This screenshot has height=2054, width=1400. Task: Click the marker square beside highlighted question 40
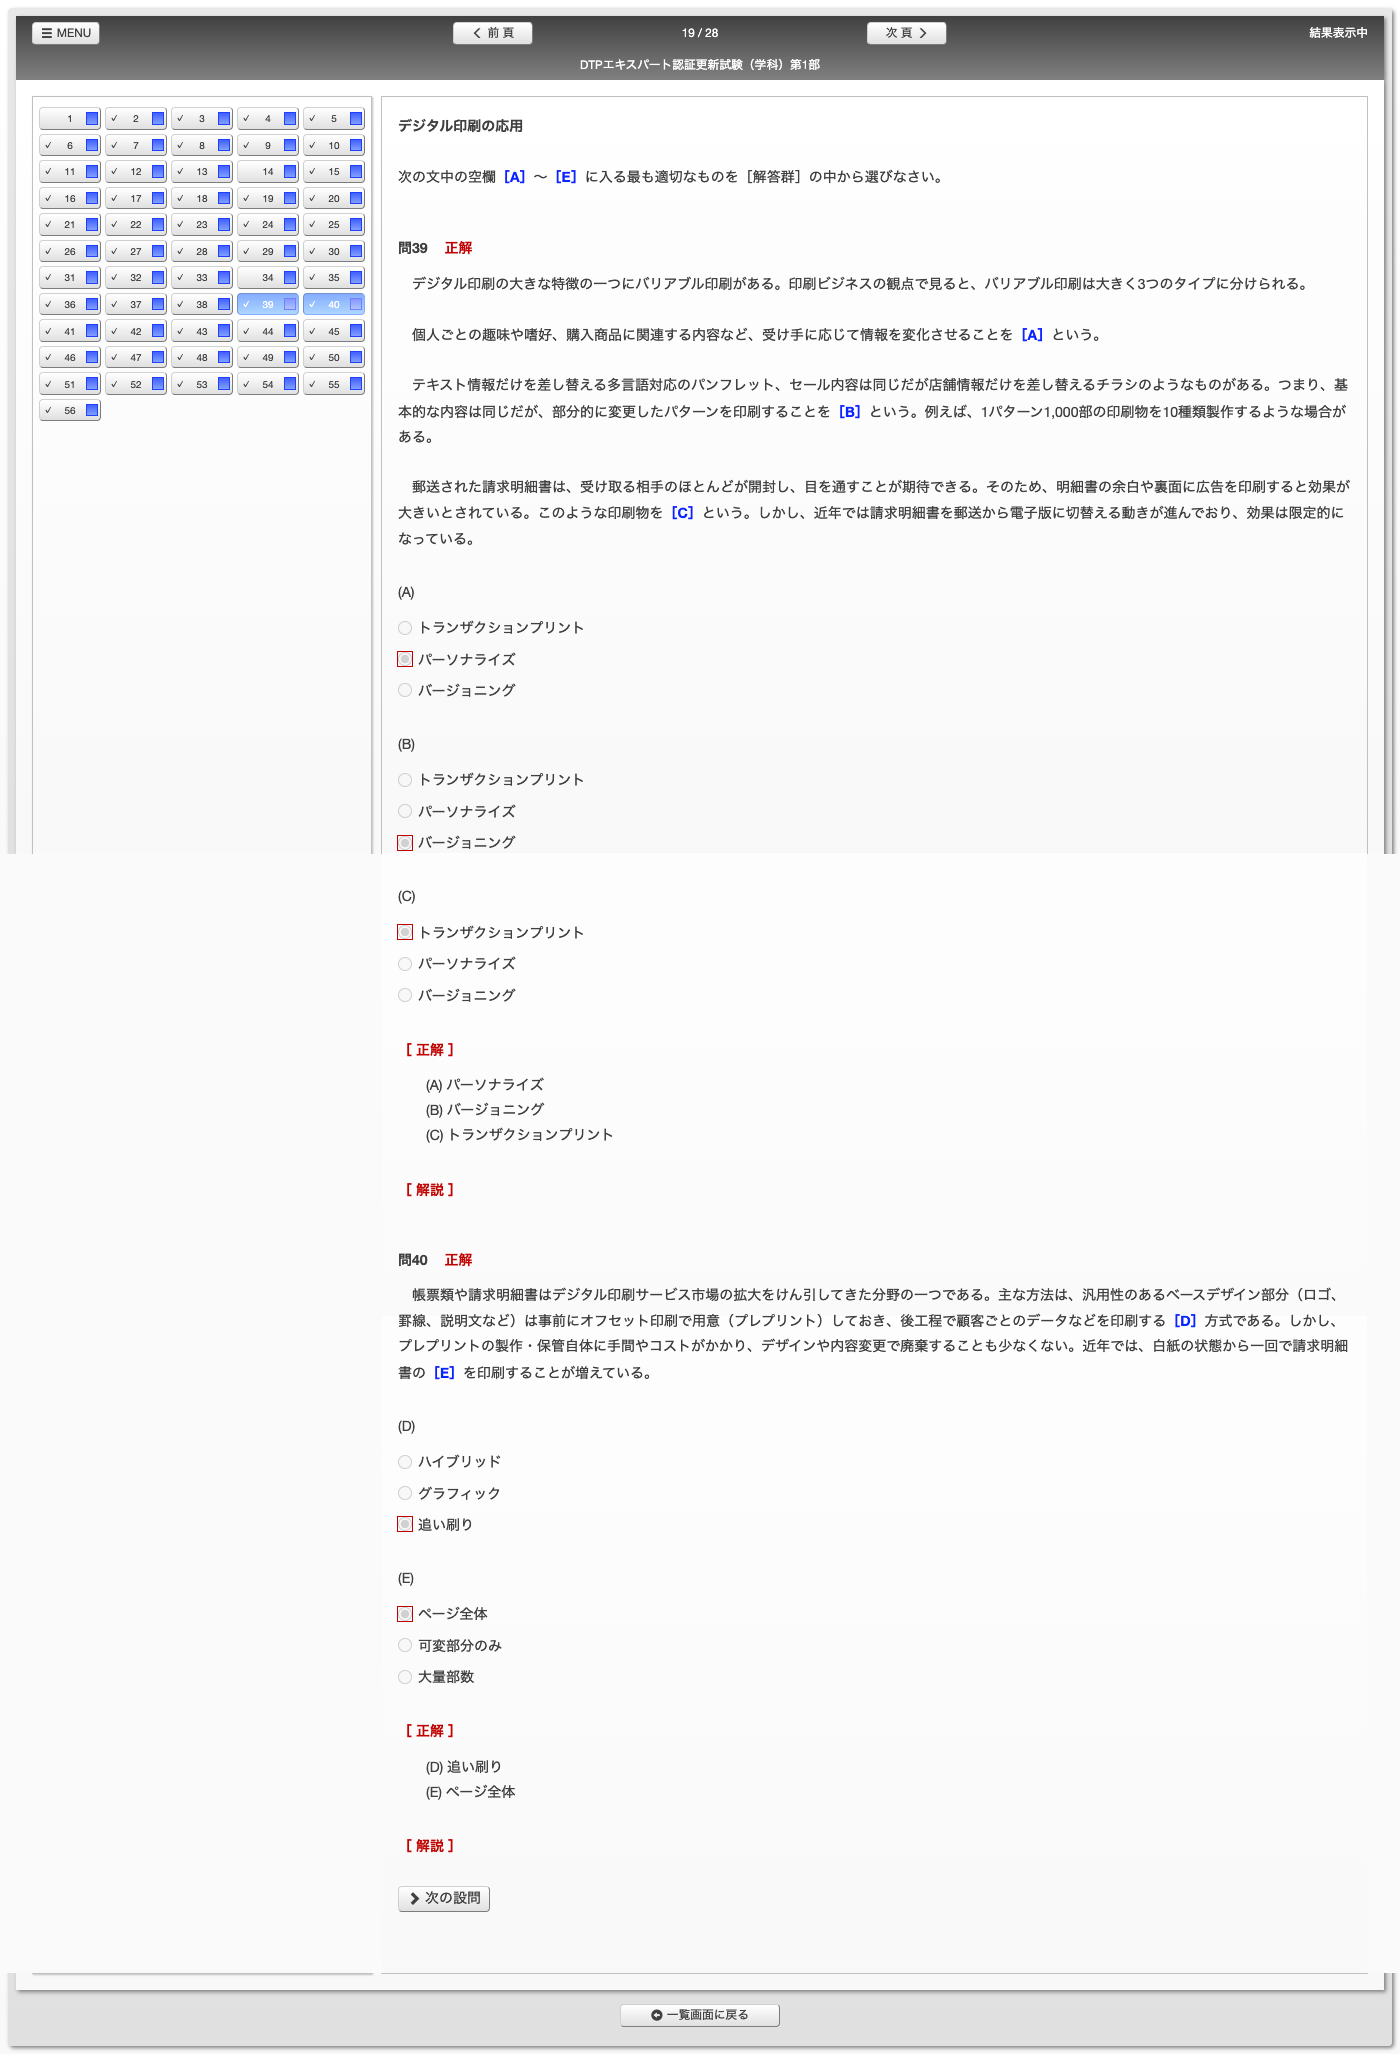[x=356, y=304]
